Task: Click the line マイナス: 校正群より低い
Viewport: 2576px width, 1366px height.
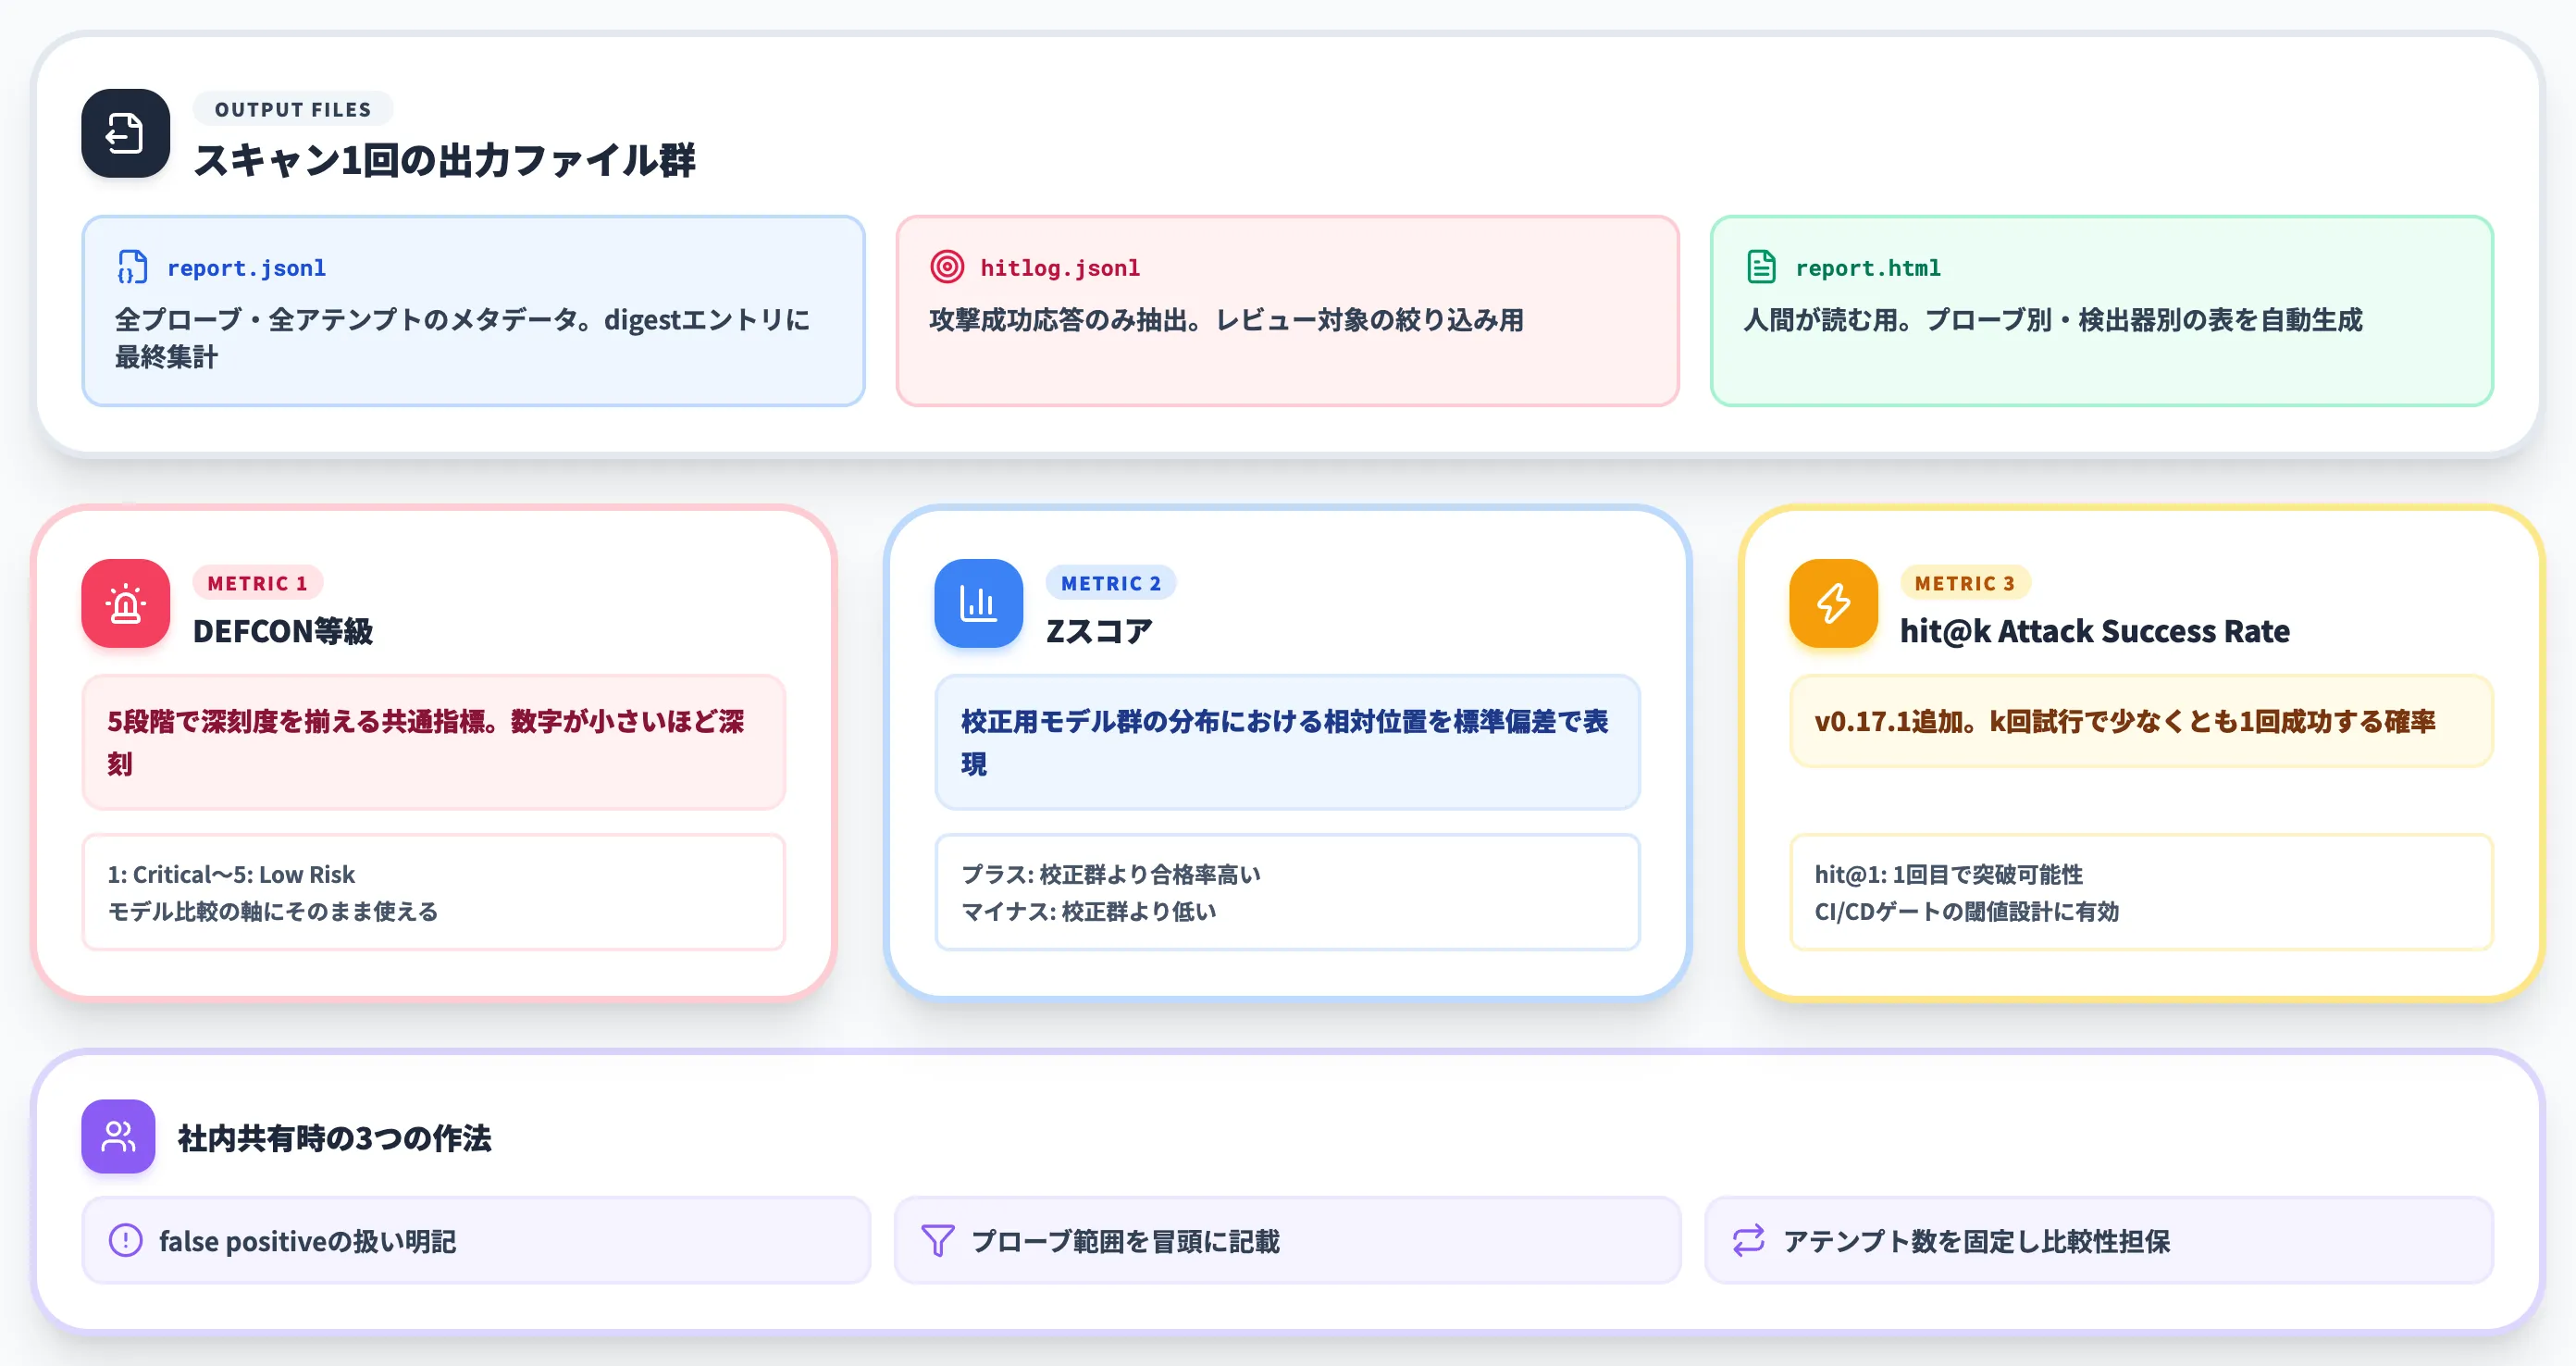Action: click(1089, 911)
